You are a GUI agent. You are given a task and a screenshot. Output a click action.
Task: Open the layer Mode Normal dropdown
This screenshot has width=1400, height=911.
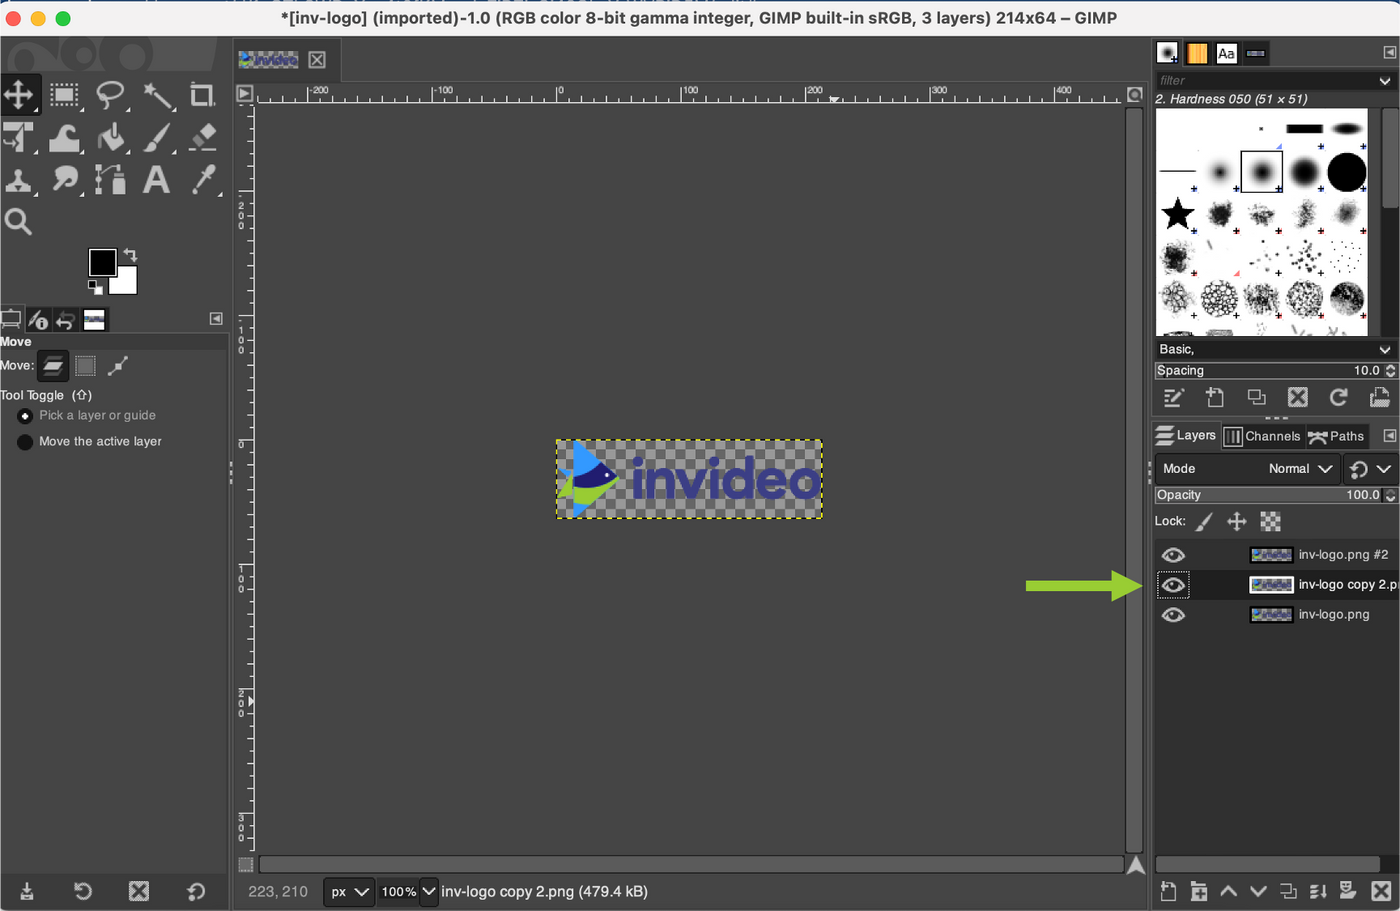tap(1248, 469)
